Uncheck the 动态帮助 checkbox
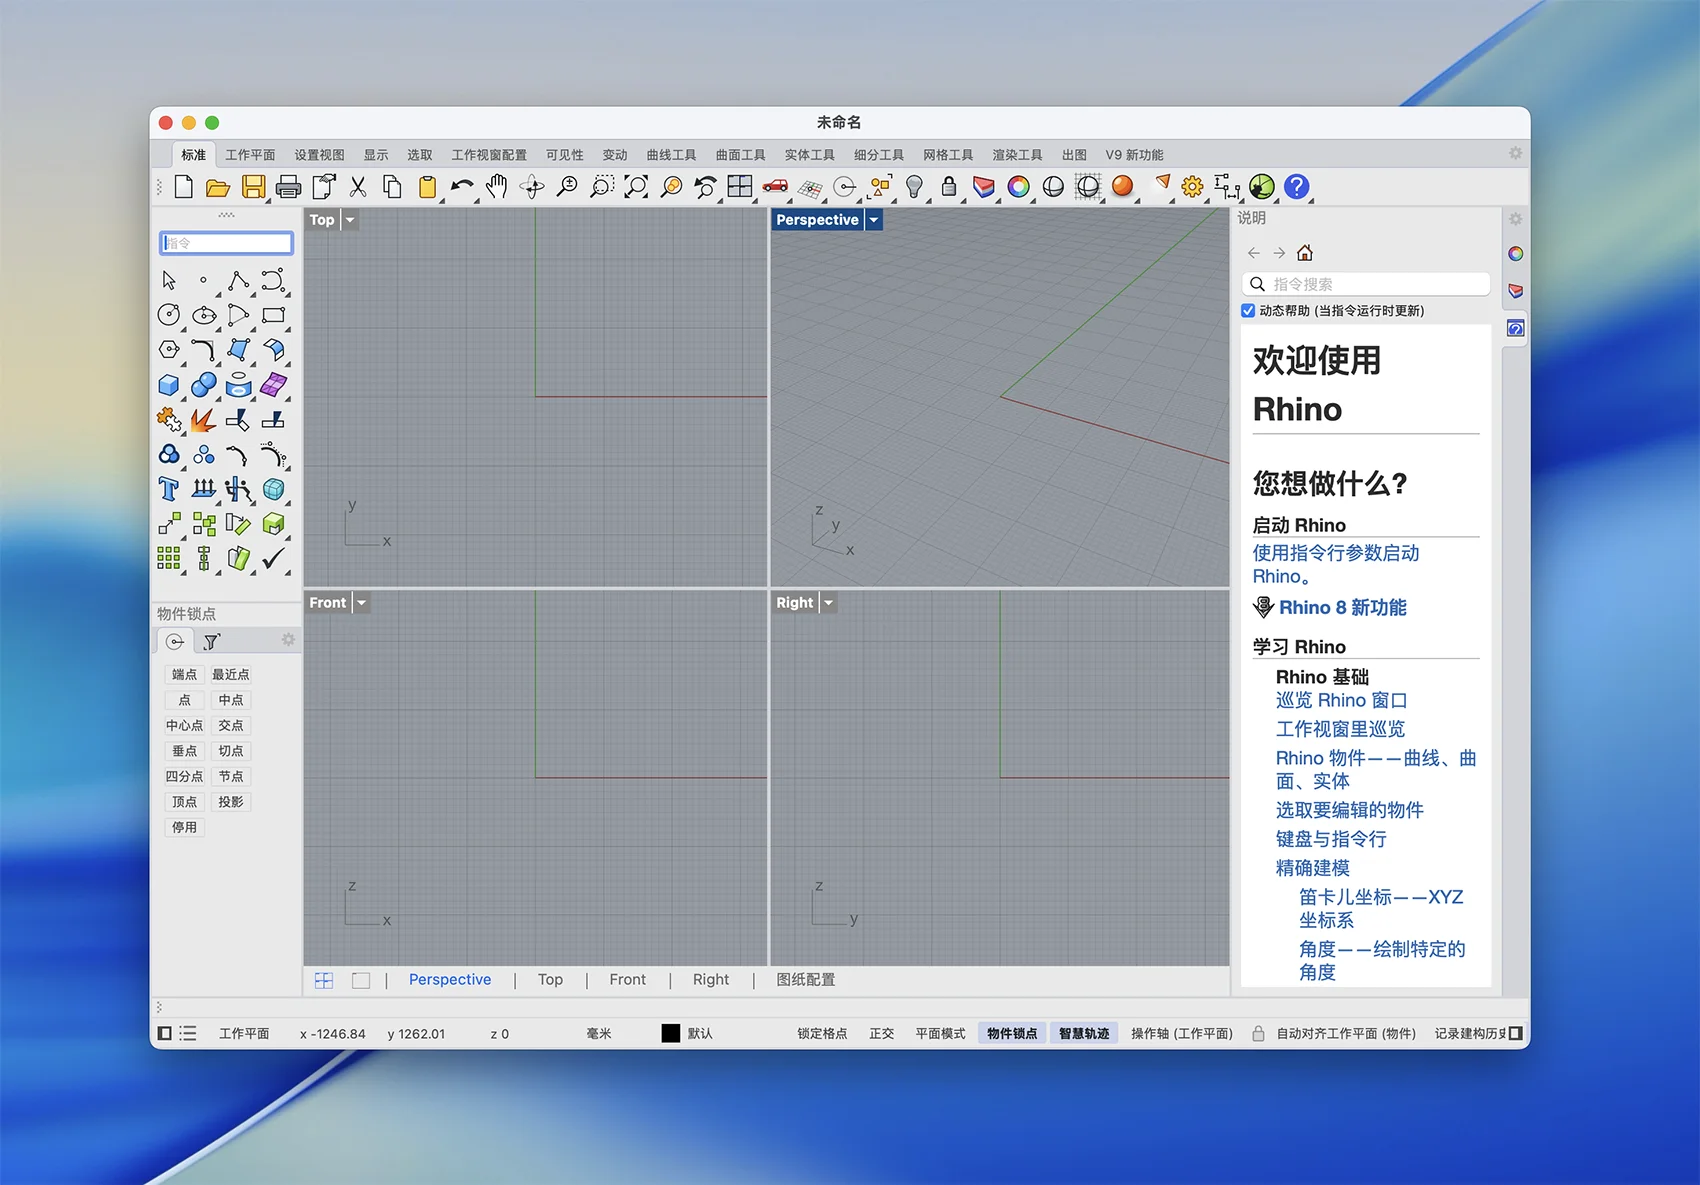The image size is (1700, 1185). (x=1248, y=311)
